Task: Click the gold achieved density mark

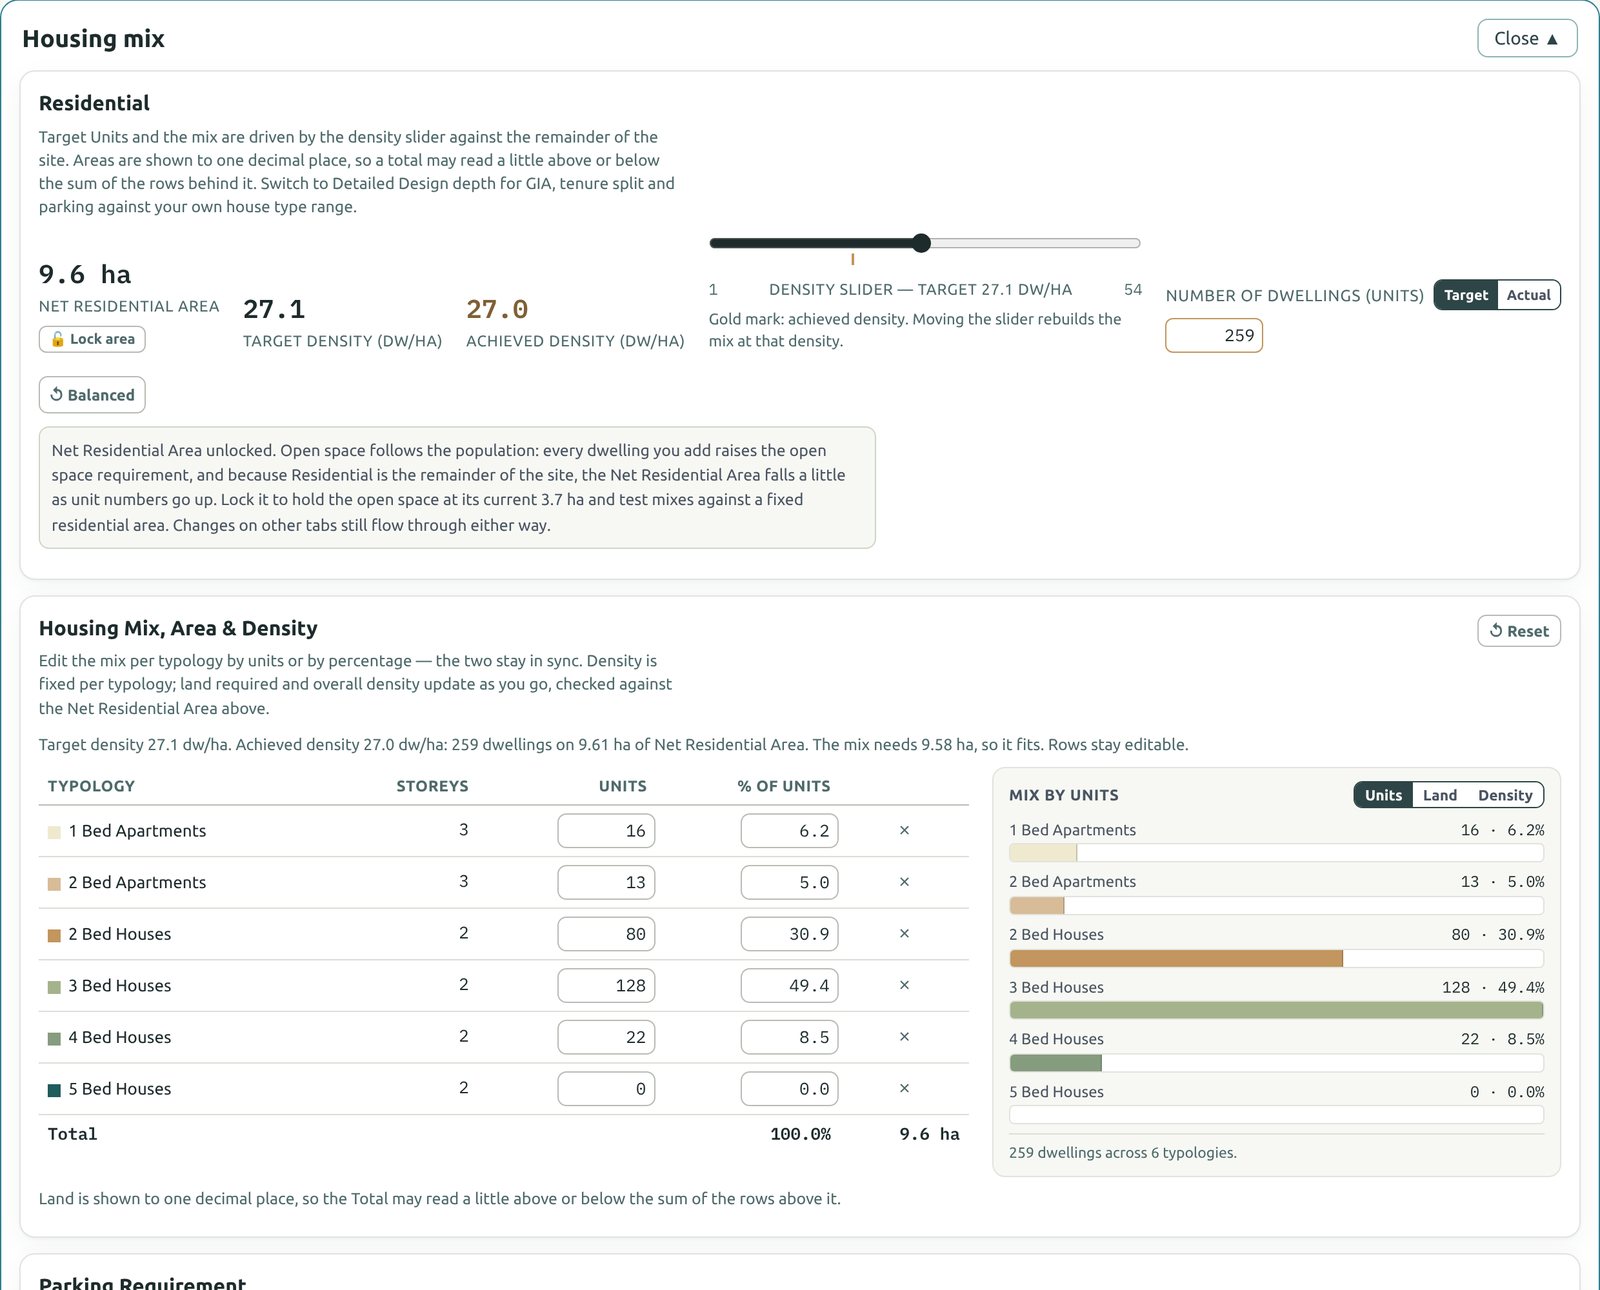Action: (852, 259)
